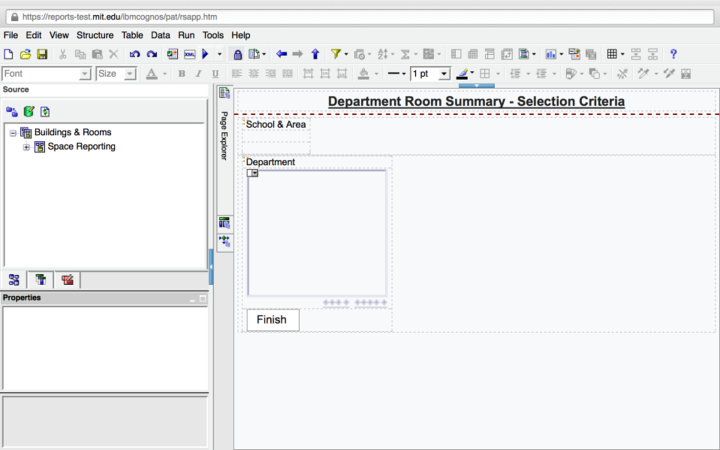Open the Tools menu
The height and width of the screenshot is (450, 720).
[x=213, y=35]
